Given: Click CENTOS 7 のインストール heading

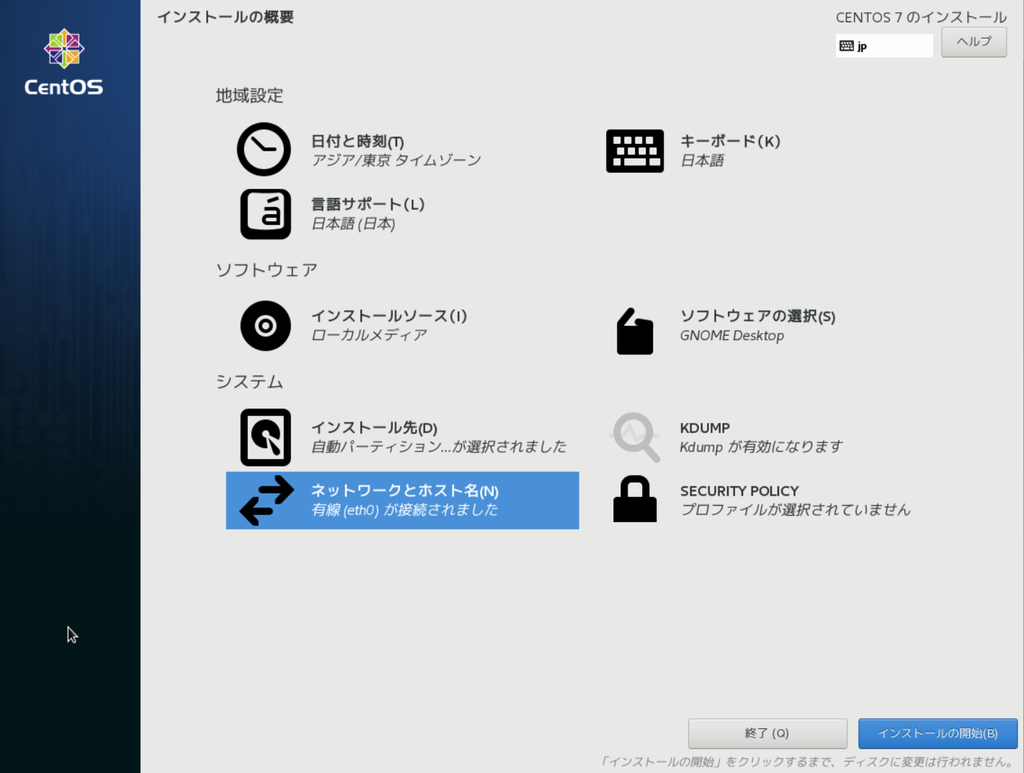Looking at the screenshot, I should coord(921,18).
